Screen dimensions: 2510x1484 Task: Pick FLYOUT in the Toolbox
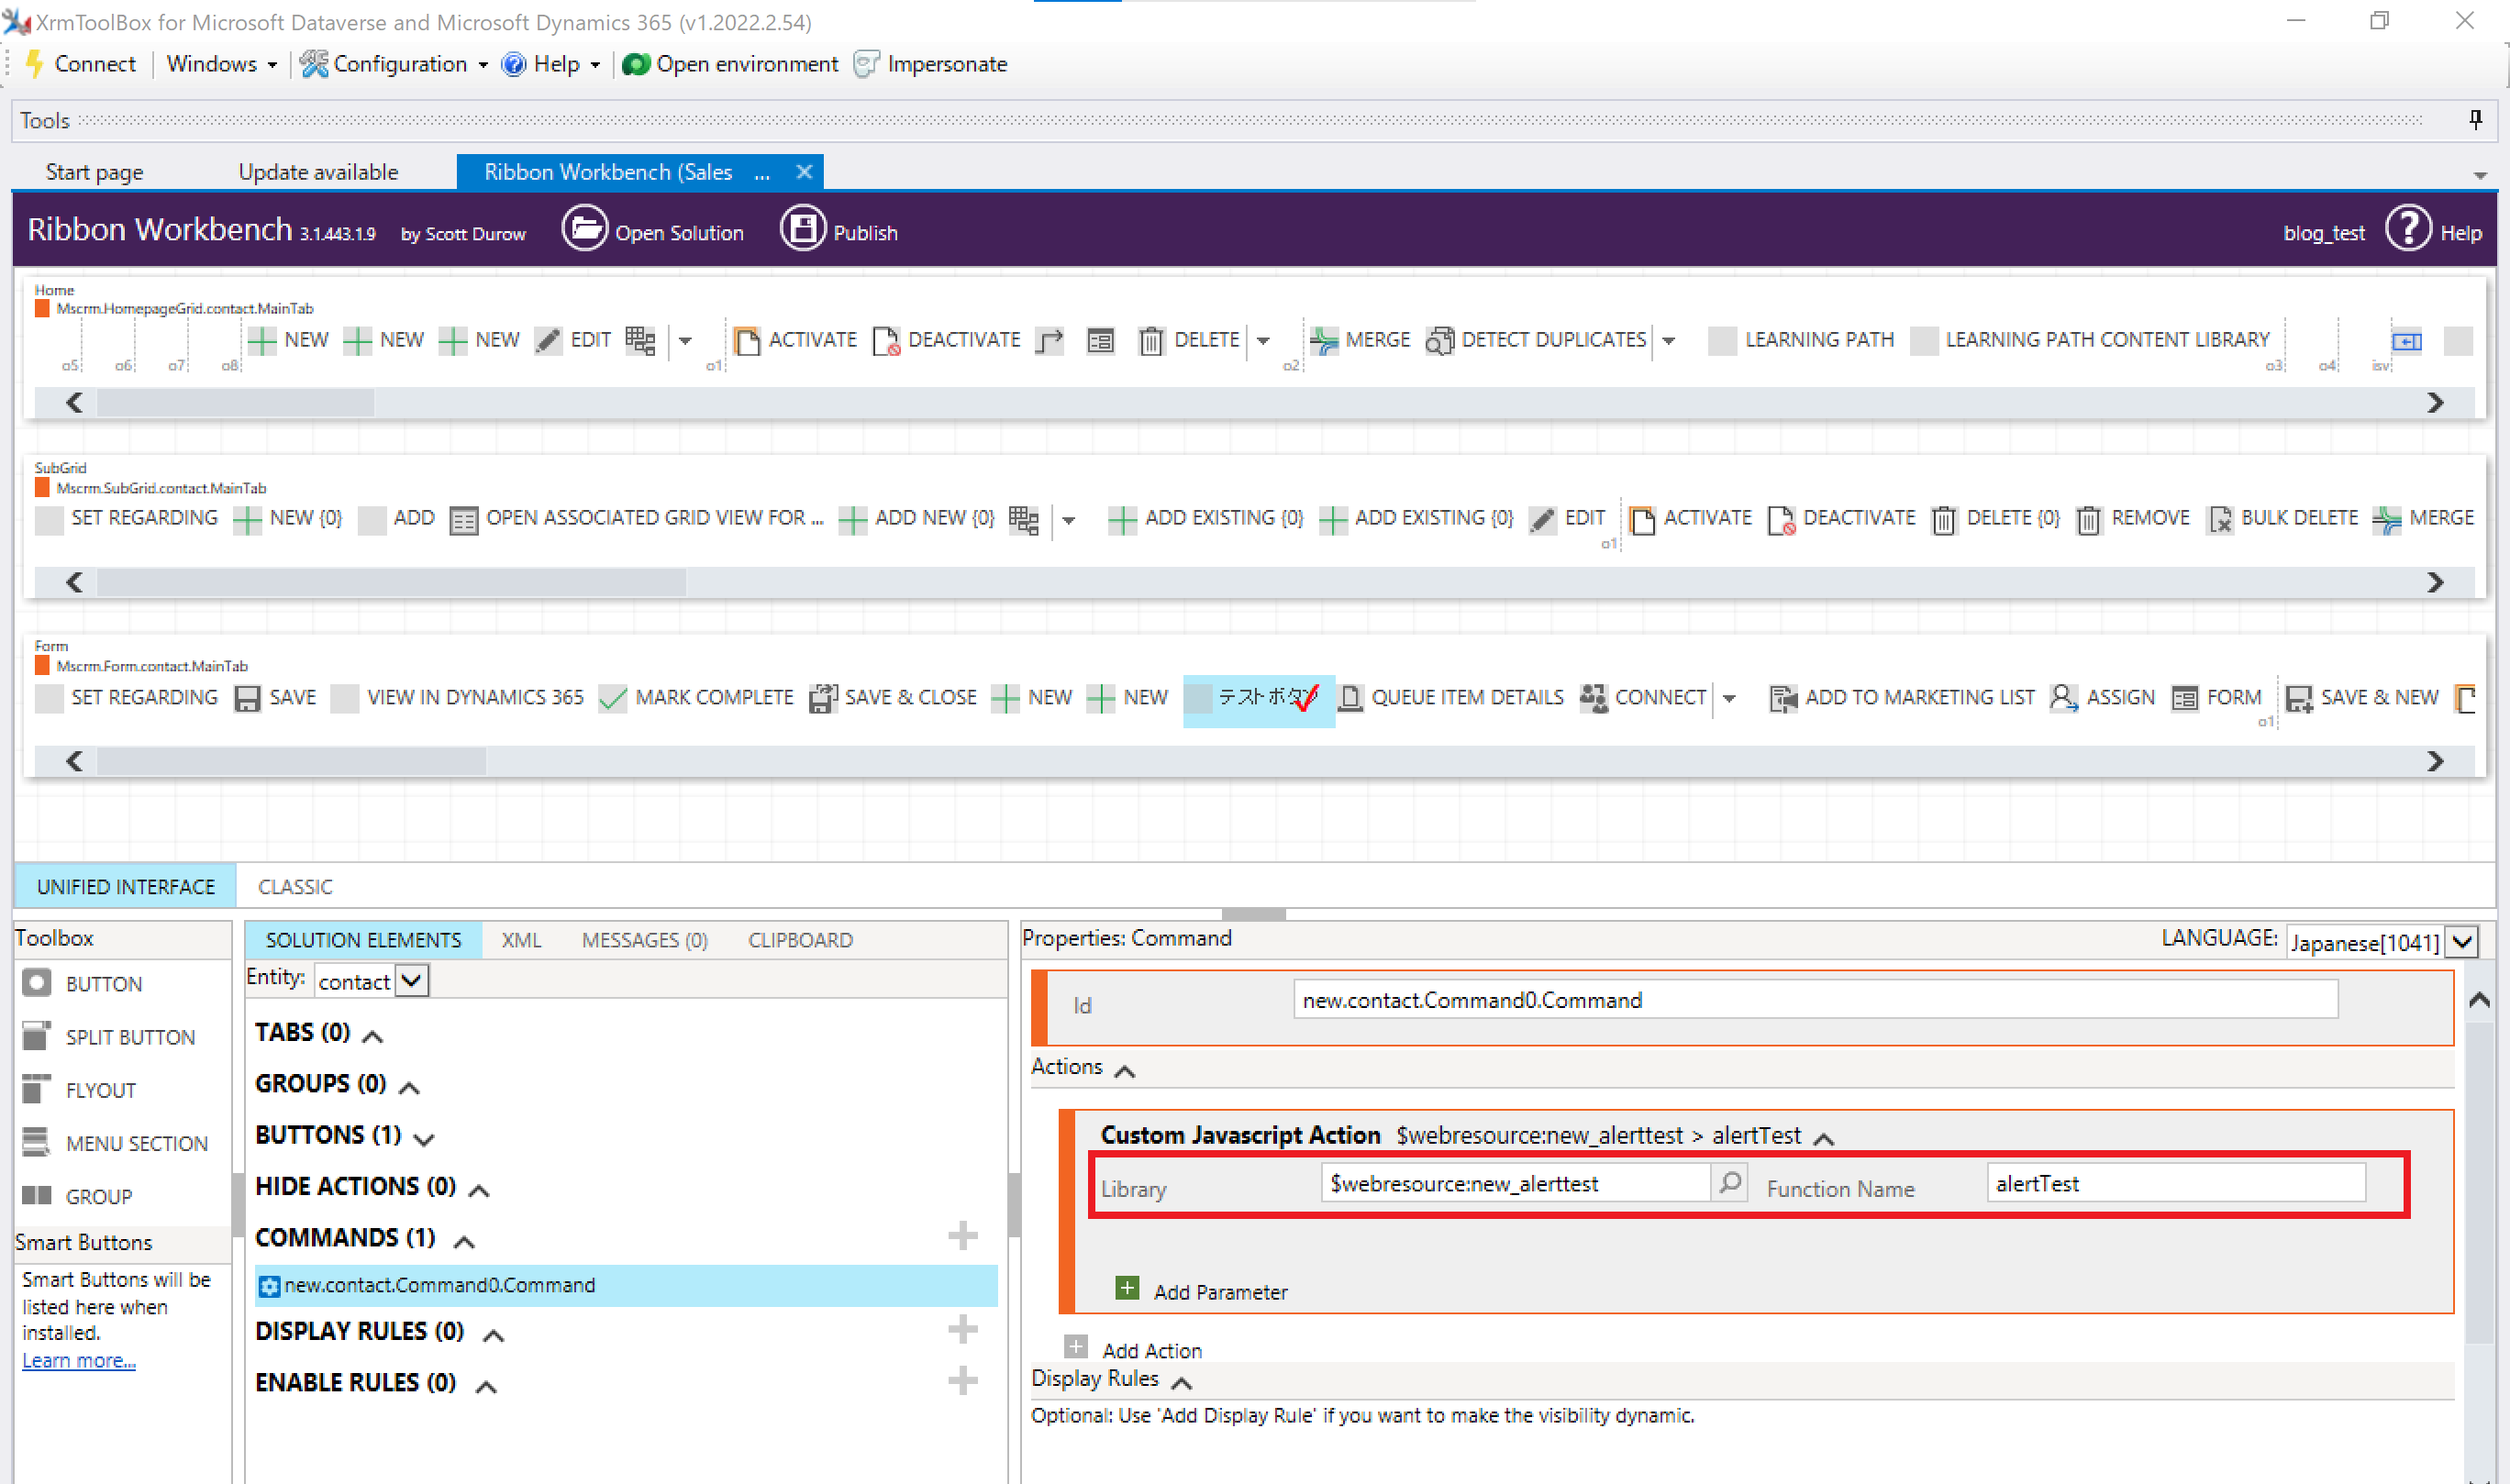[x=79, y=1089]
